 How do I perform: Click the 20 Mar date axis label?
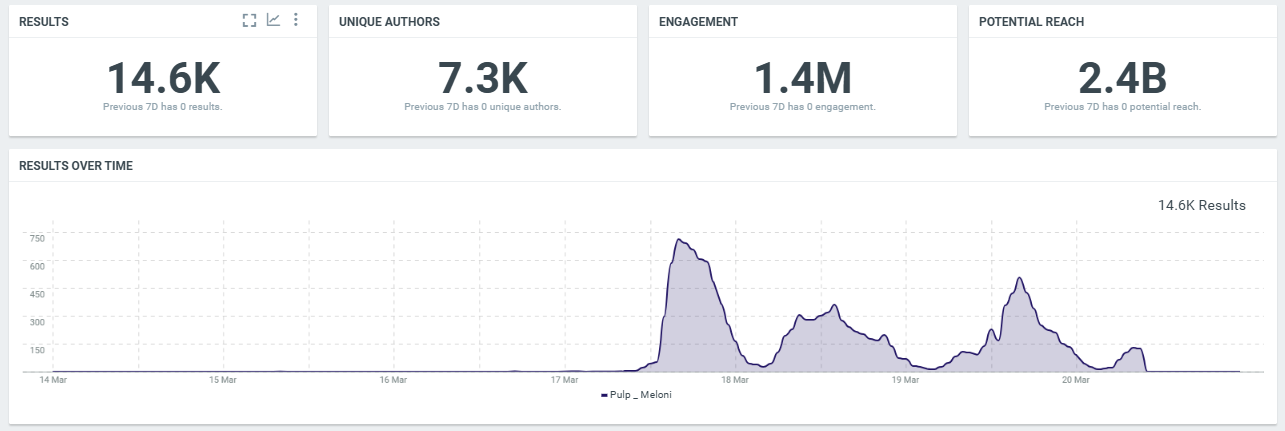[1075, 380]
